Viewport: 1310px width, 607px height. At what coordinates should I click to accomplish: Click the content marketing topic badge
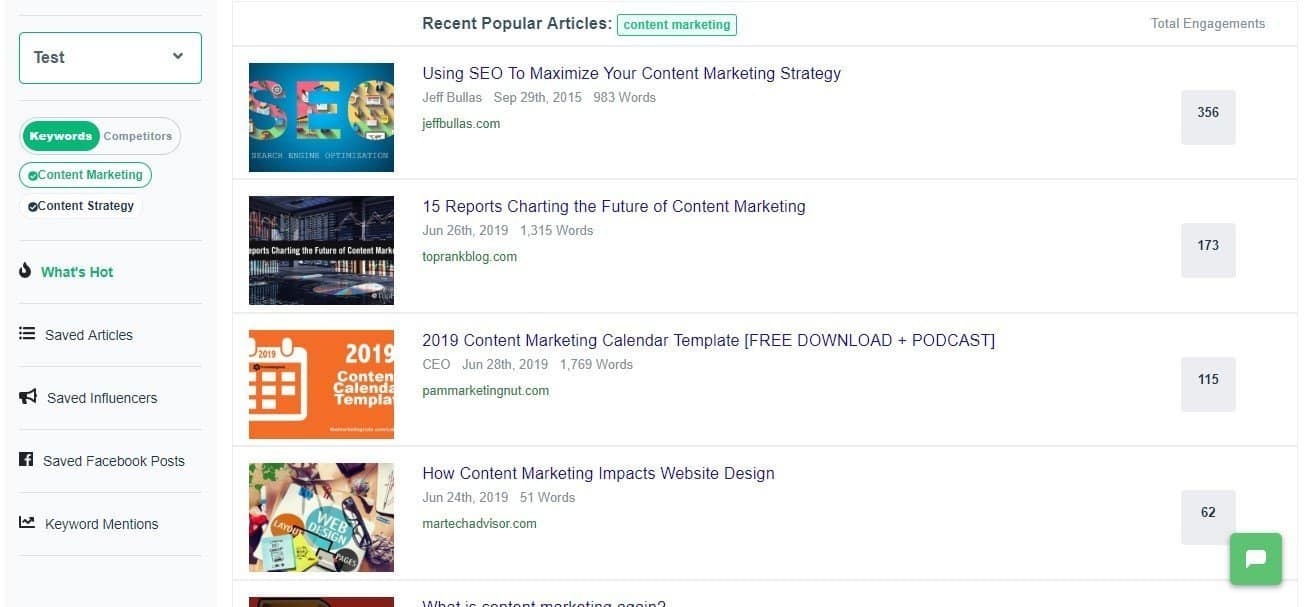point(677,24)
